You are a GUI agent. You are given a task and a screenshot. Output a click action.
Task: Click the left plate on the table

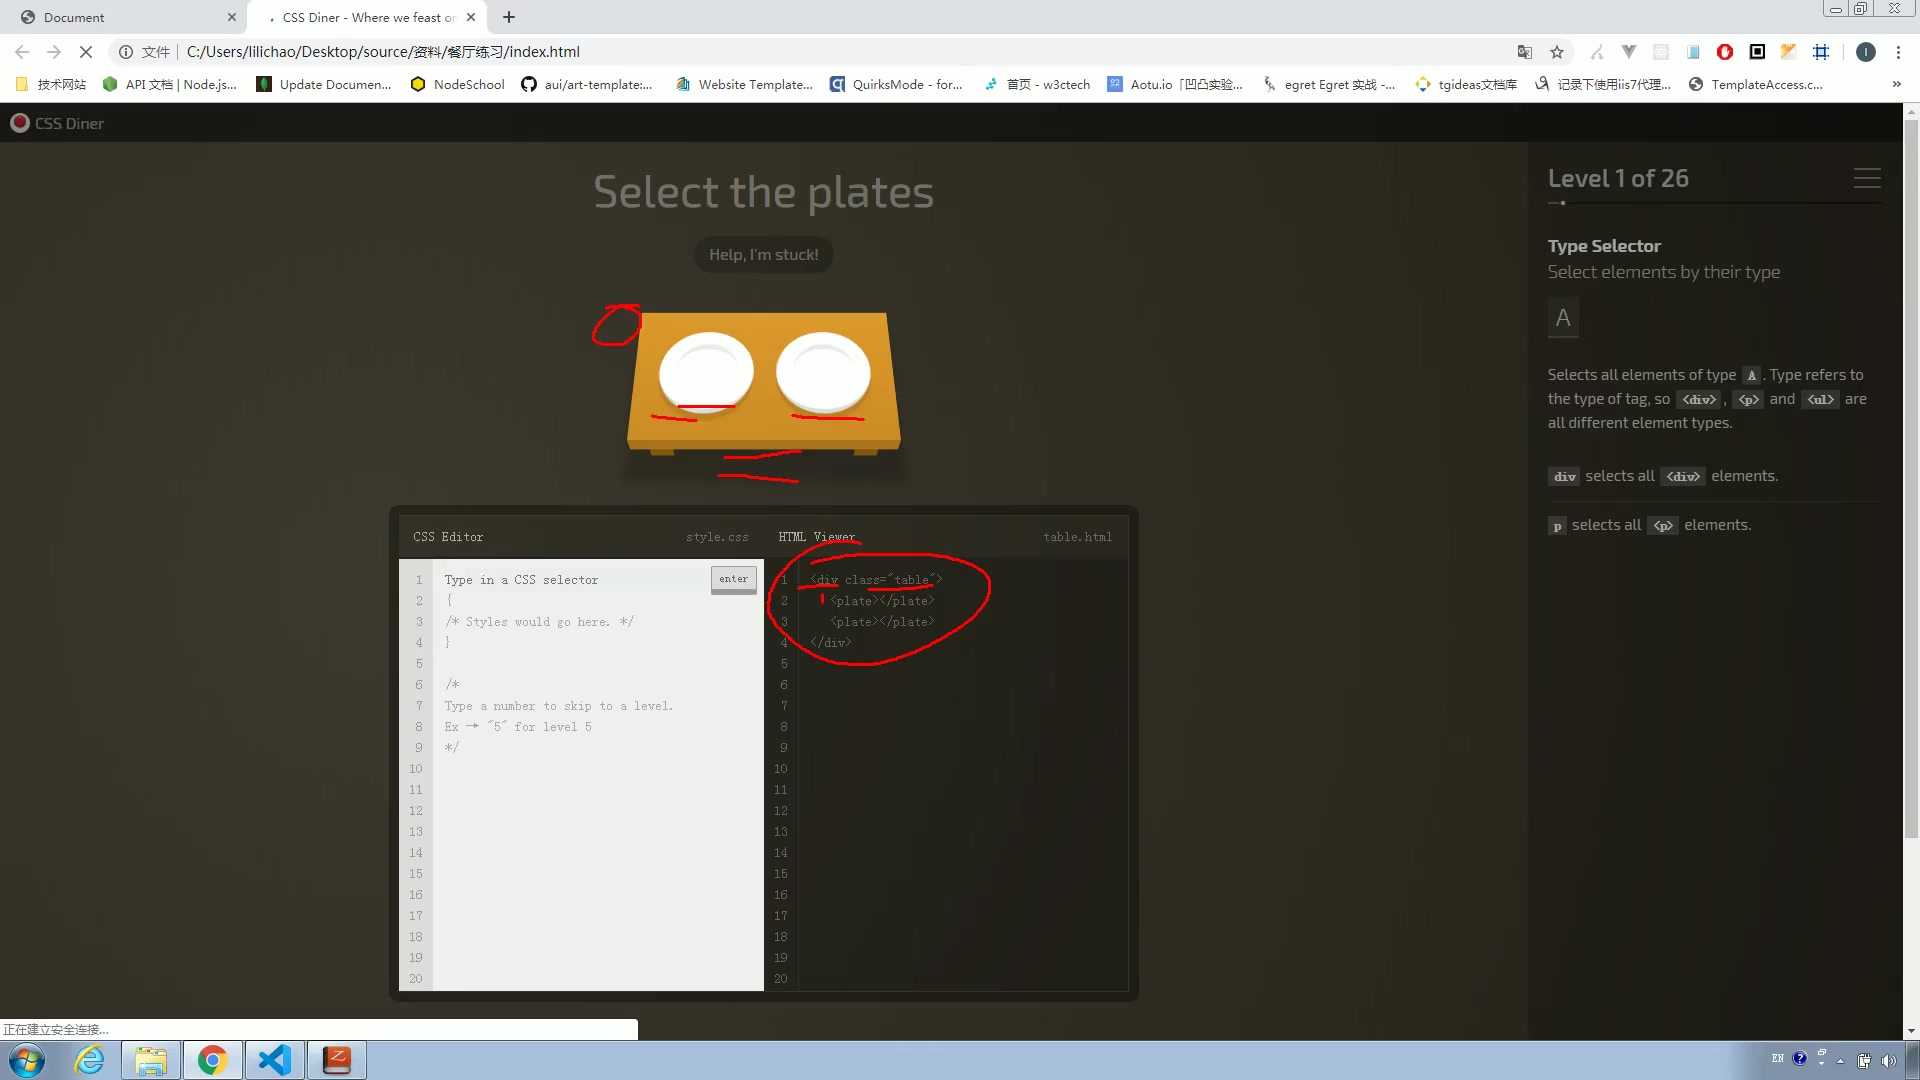[706, 372]
